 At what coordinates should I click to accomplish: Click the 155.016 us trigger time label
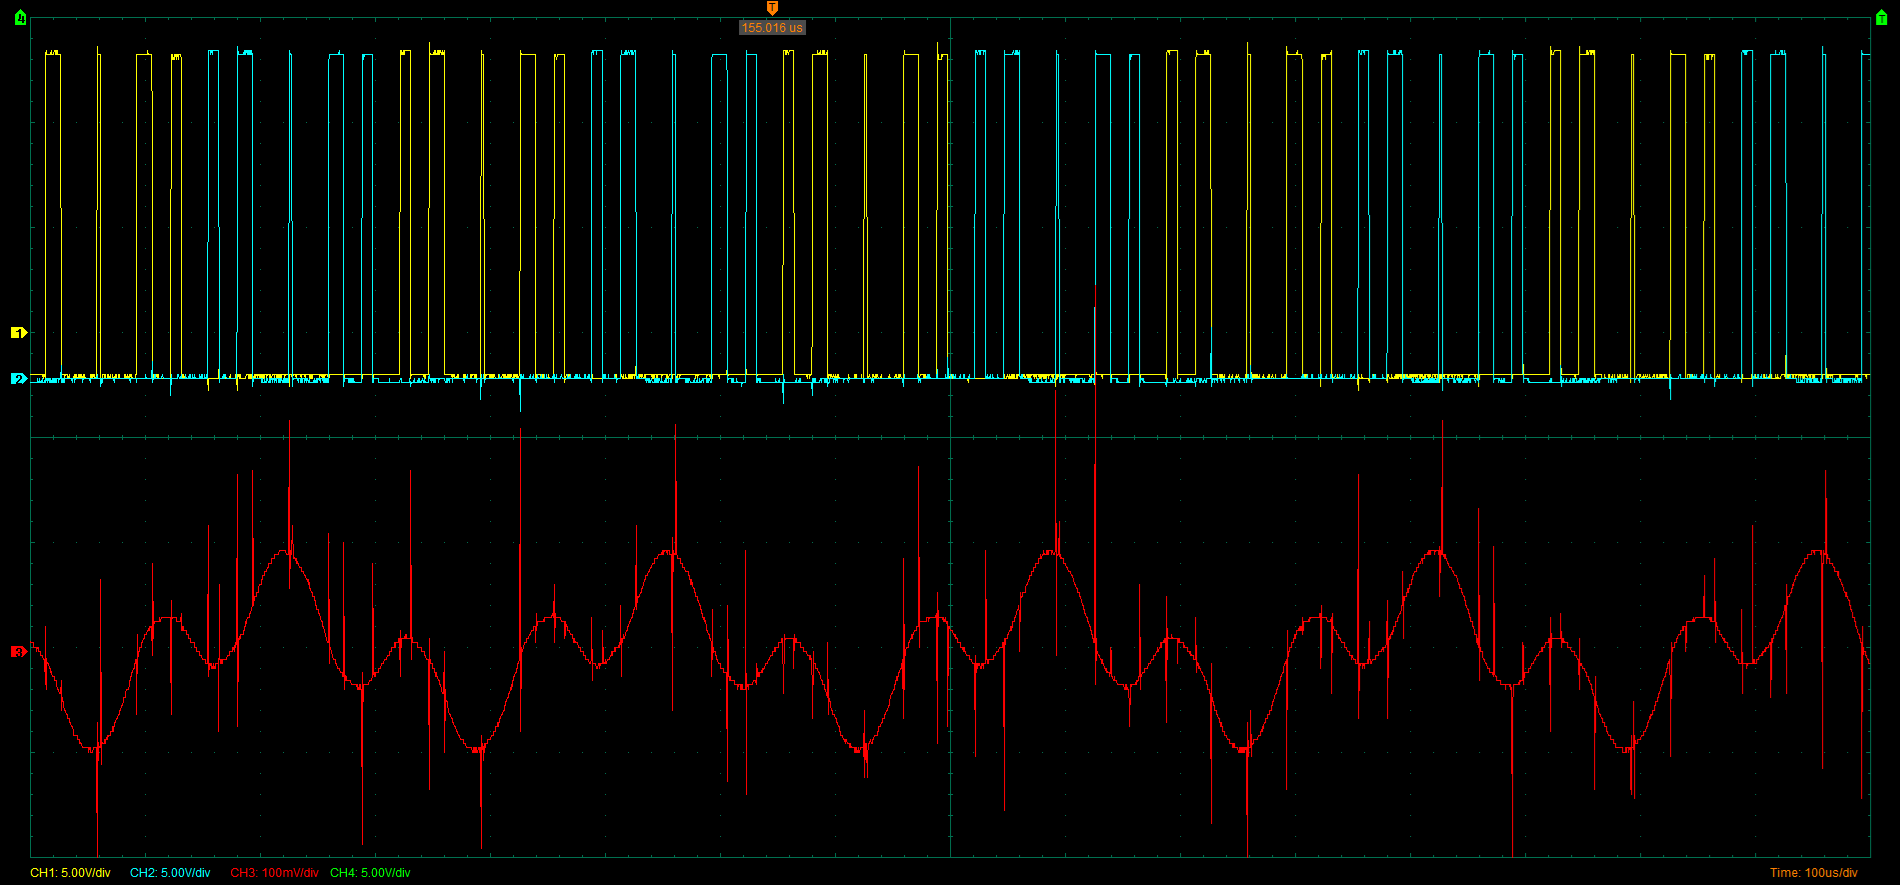pos(772,28)
